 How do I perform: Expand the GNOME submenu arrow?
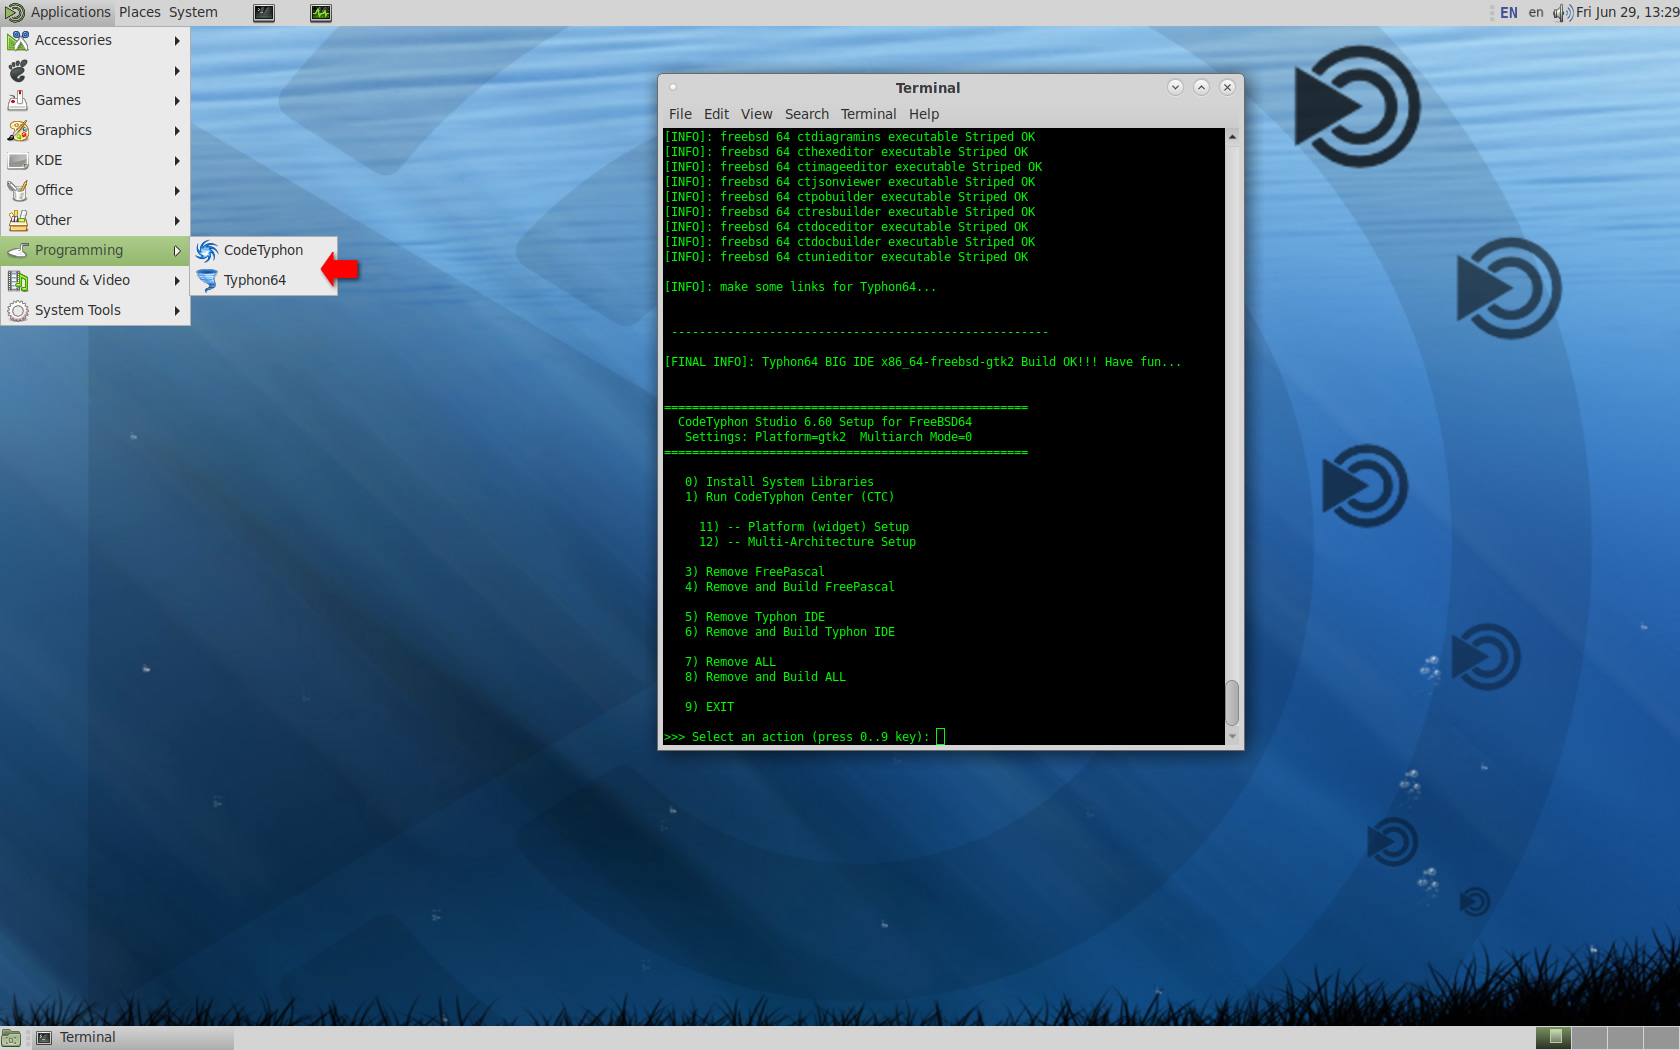point(177,70)
